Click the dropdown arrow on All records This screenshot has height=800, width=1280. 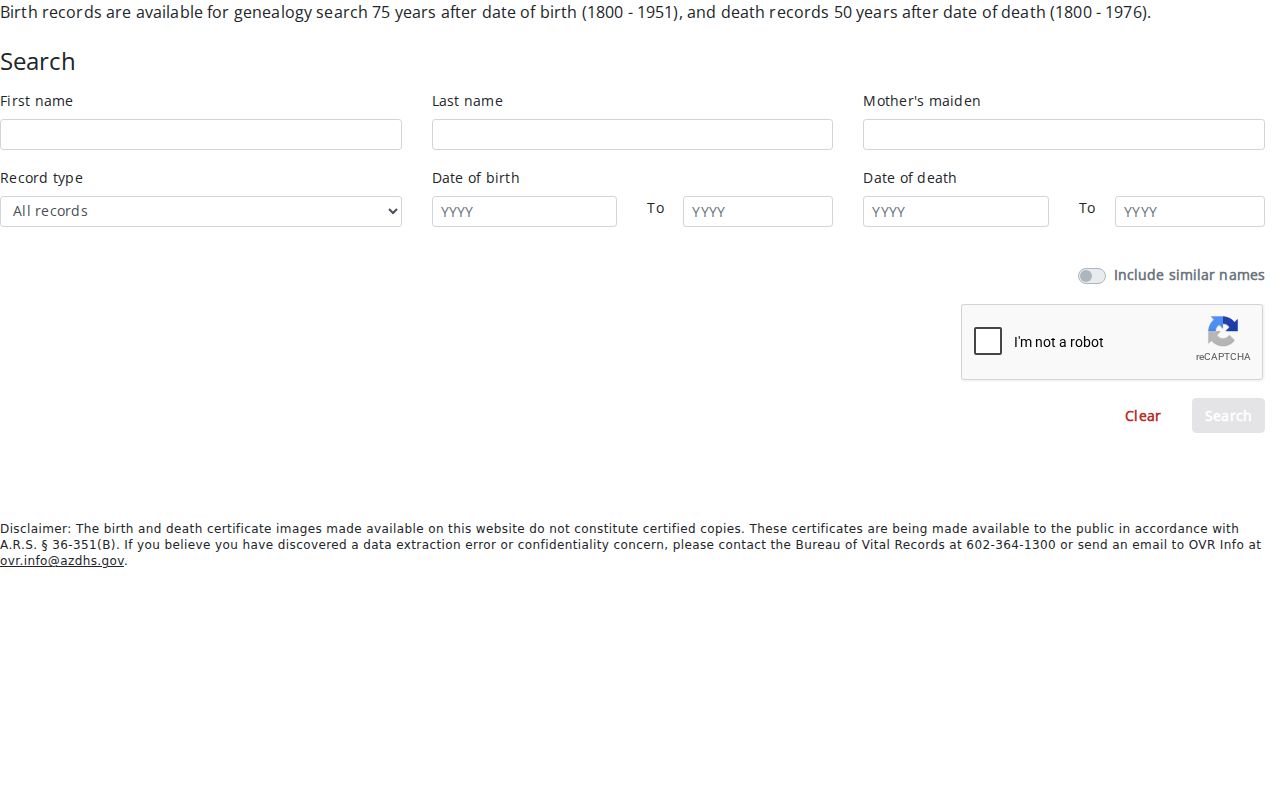pos(392,211)
